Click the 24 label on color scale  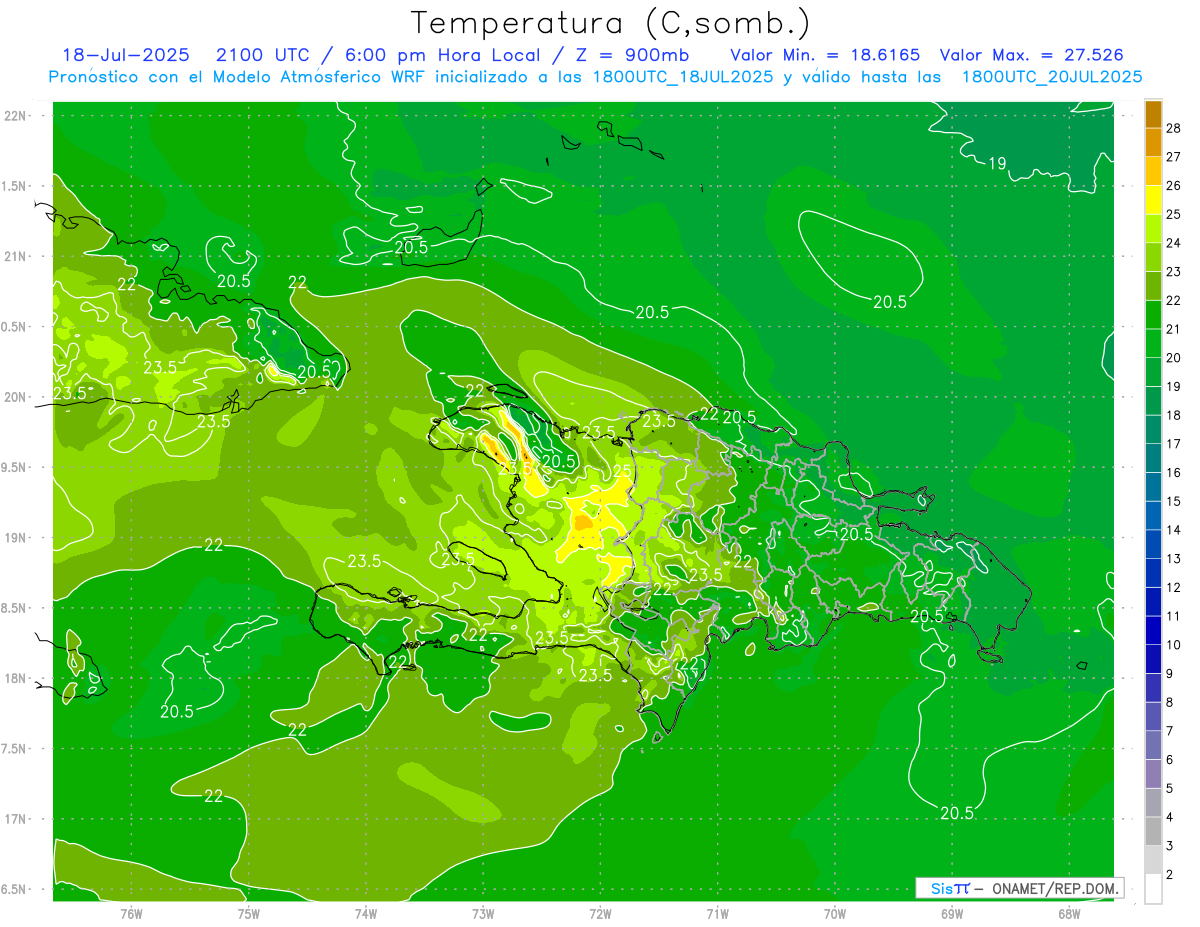point(1174,242)
